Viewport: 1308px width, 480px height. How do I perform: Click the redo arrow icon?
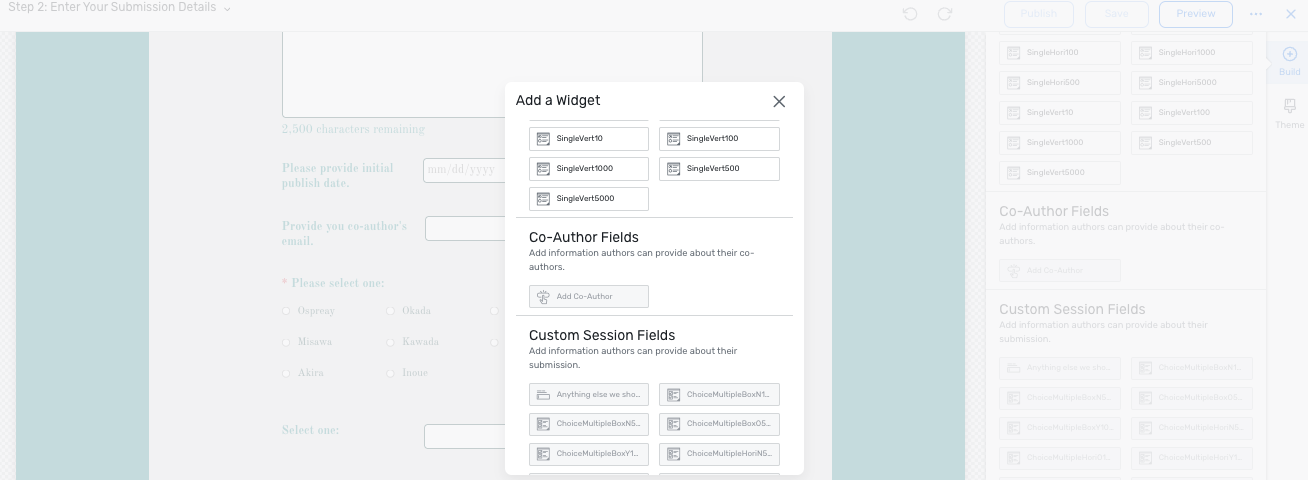click(x=944, y=14)
